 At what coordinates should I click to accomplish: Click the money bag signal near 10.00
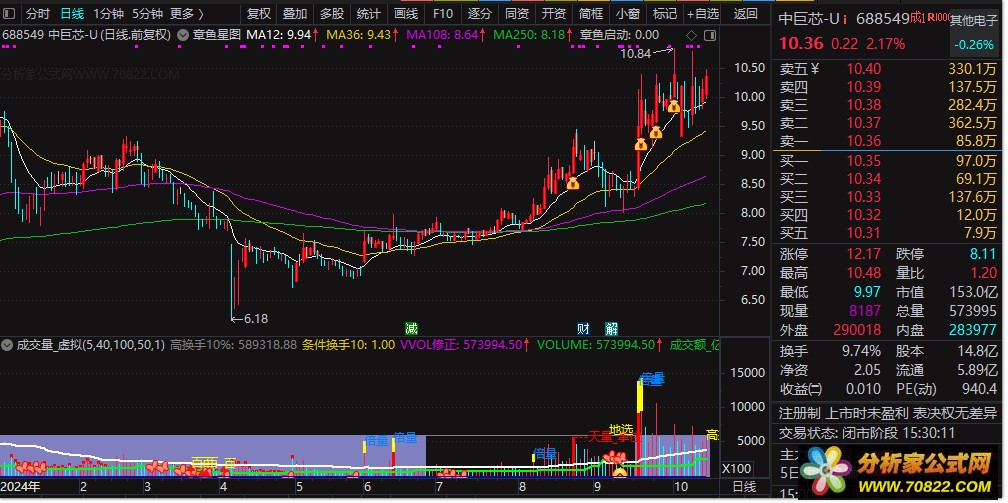(674, 105)
